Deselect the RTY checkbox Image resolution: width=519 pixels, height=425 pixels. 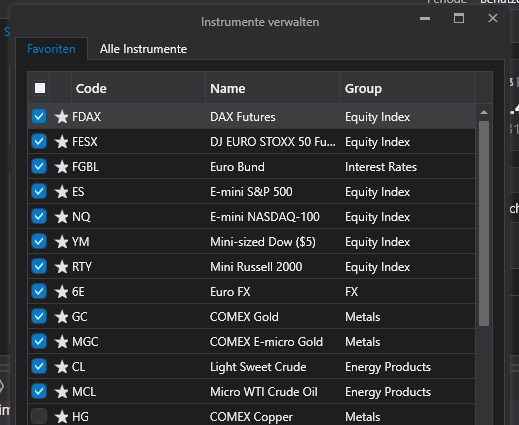(39, 266)
